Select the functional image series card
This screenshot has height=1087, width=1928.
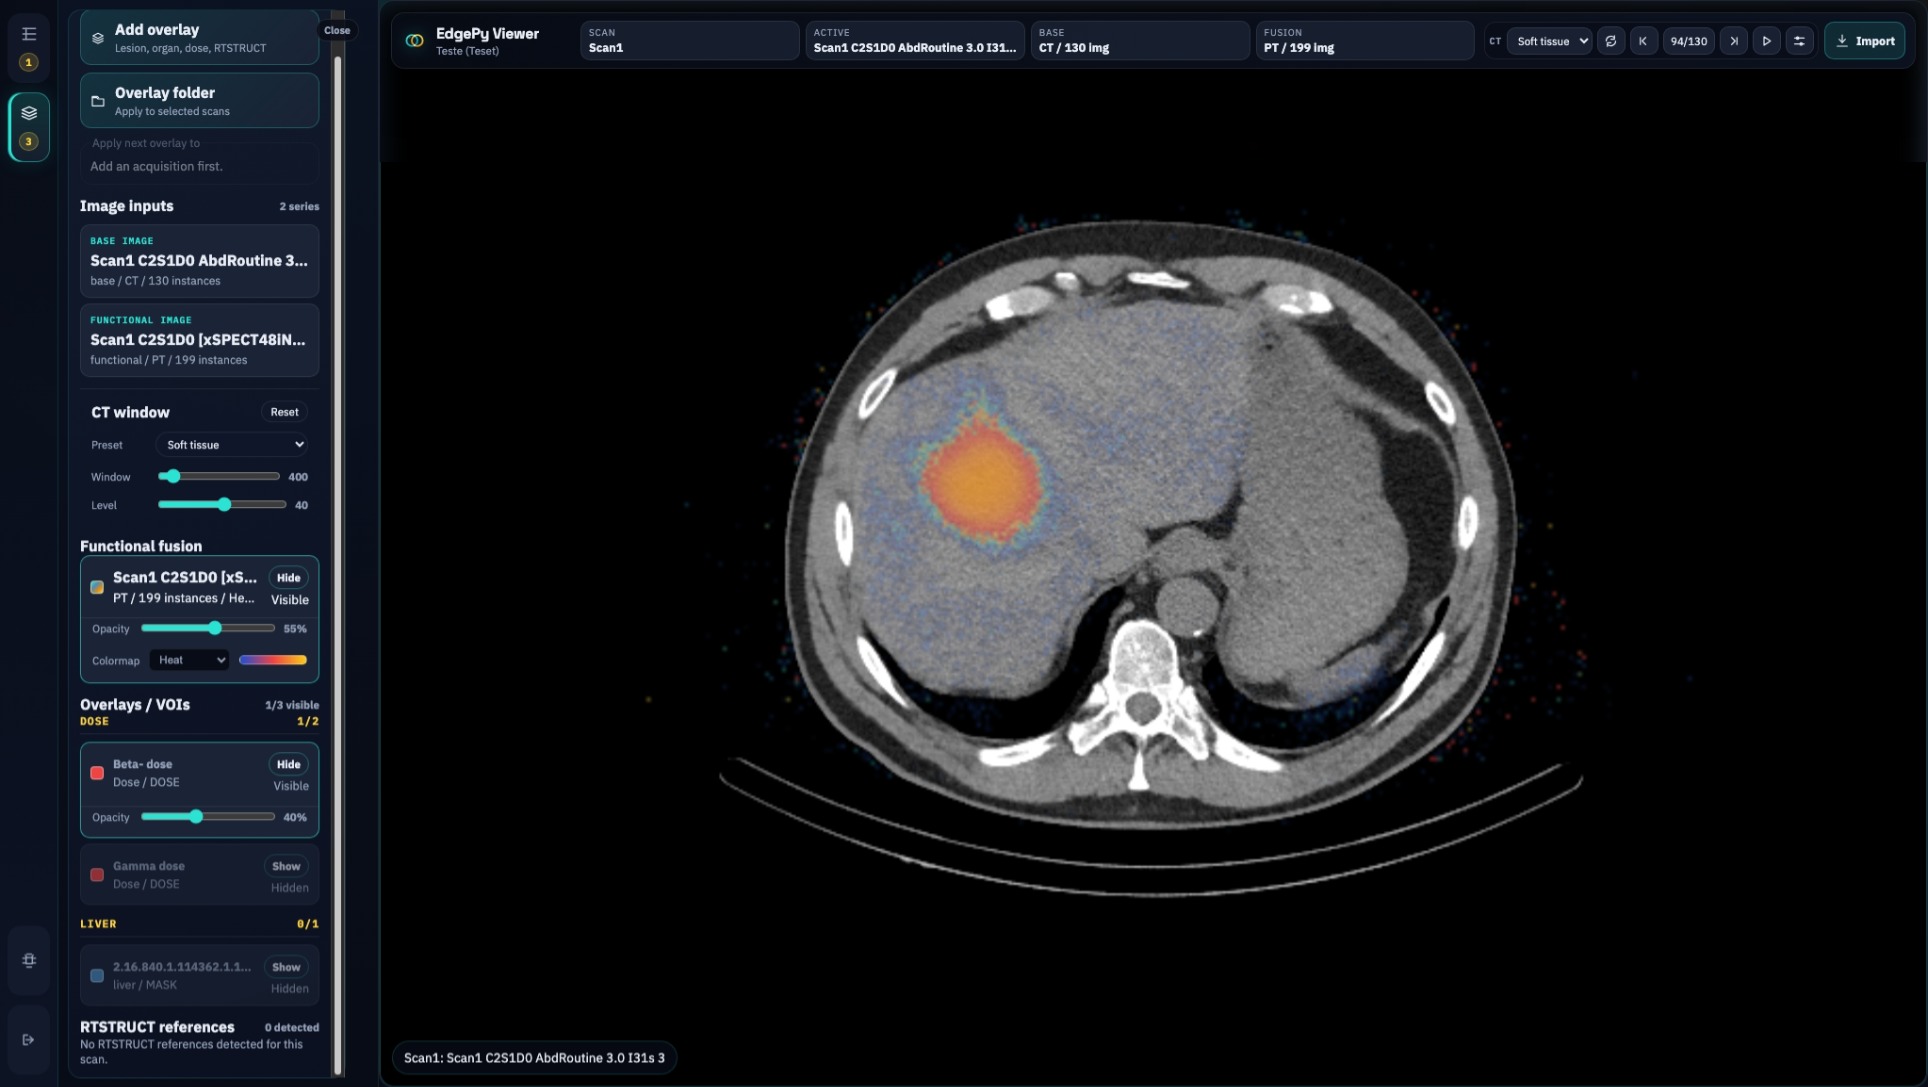click(x=200, y=340)
